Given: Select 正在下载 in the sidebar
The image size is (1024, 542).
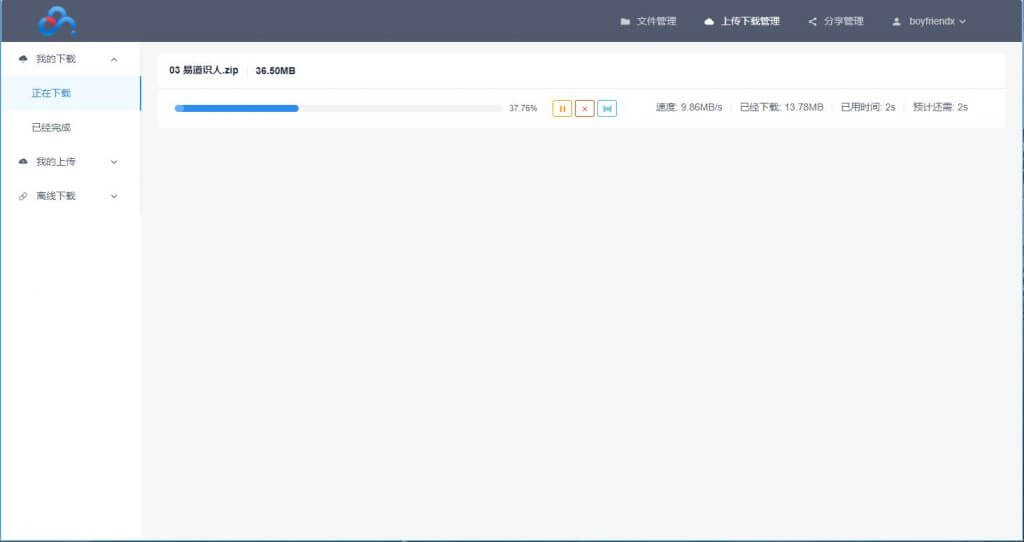Looking at the screenshot, I should point(52,93).
